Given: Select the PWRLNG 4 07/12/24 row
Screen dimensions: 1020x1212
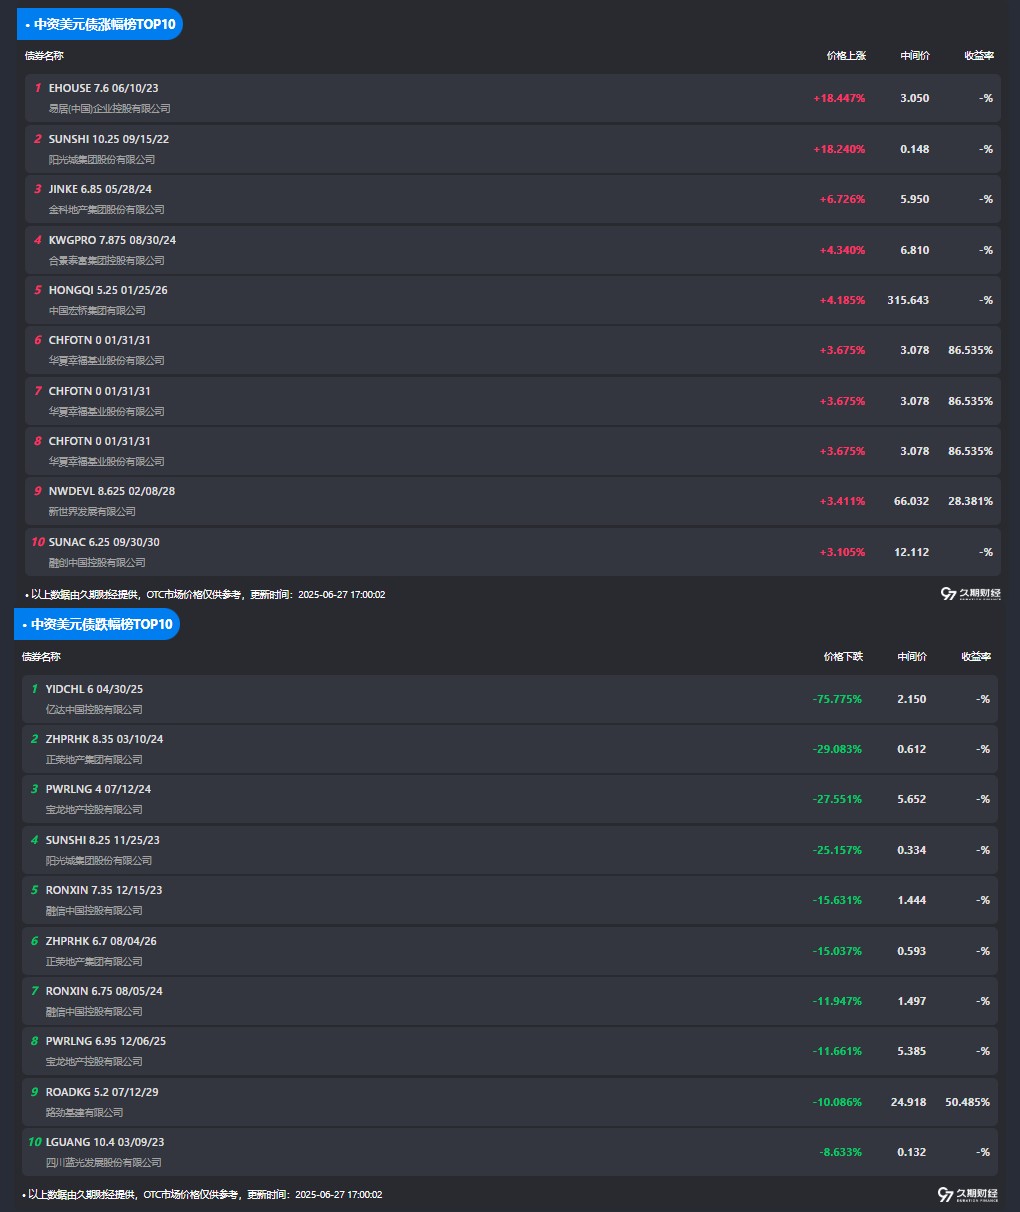Looking at the screenshot, I should coord(510,799).
